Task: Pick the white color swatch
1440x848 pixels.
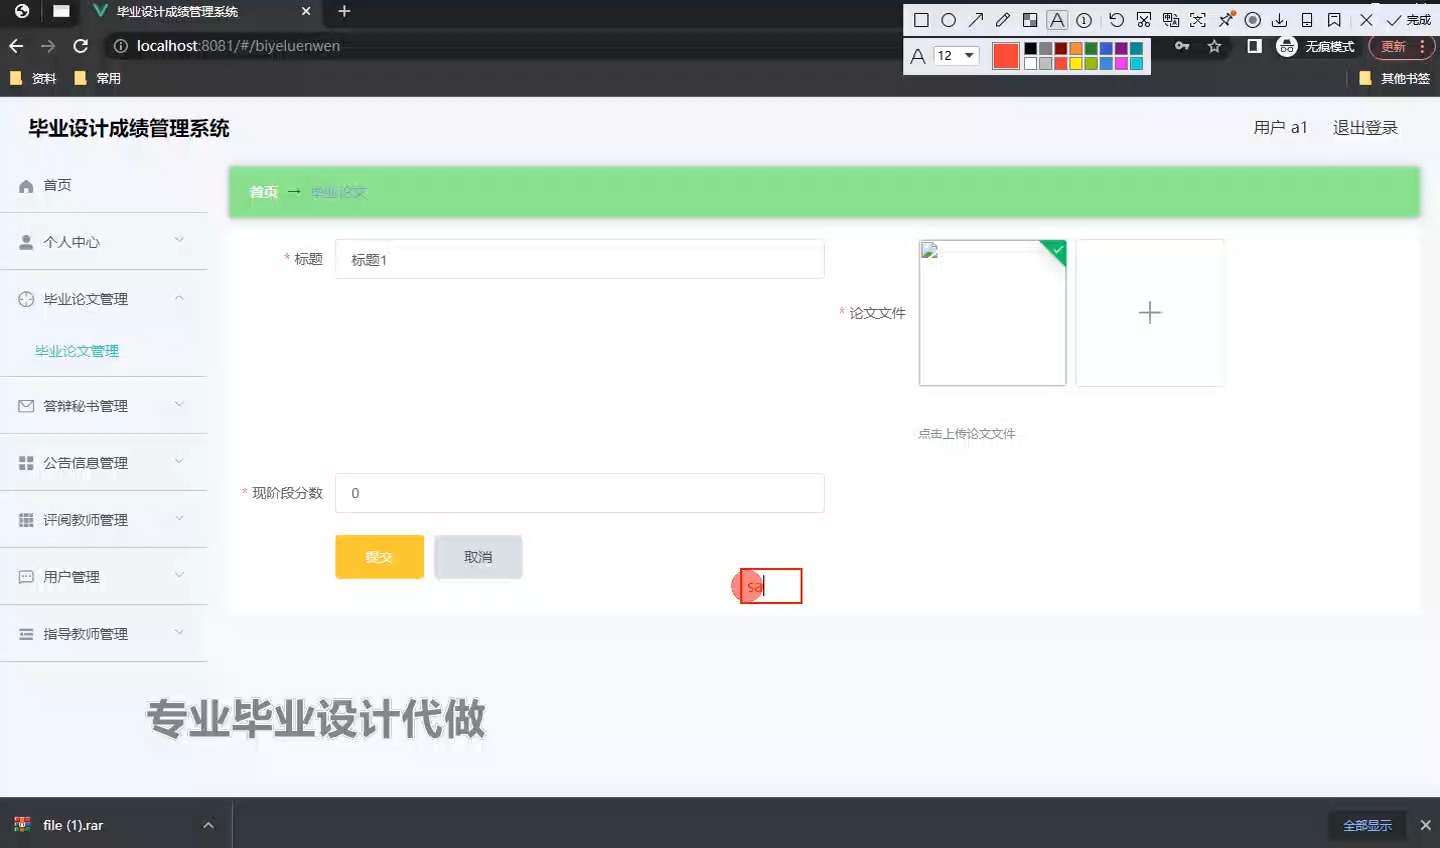Action: [1030, 64]
